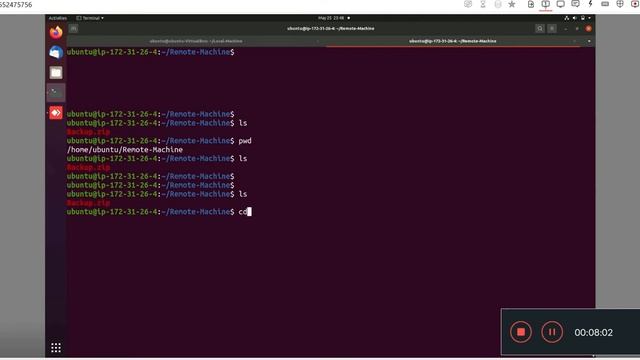Switch to the Local-Machine terminal tab
This screenshot has height=360, width=640.
coord(196,41)
